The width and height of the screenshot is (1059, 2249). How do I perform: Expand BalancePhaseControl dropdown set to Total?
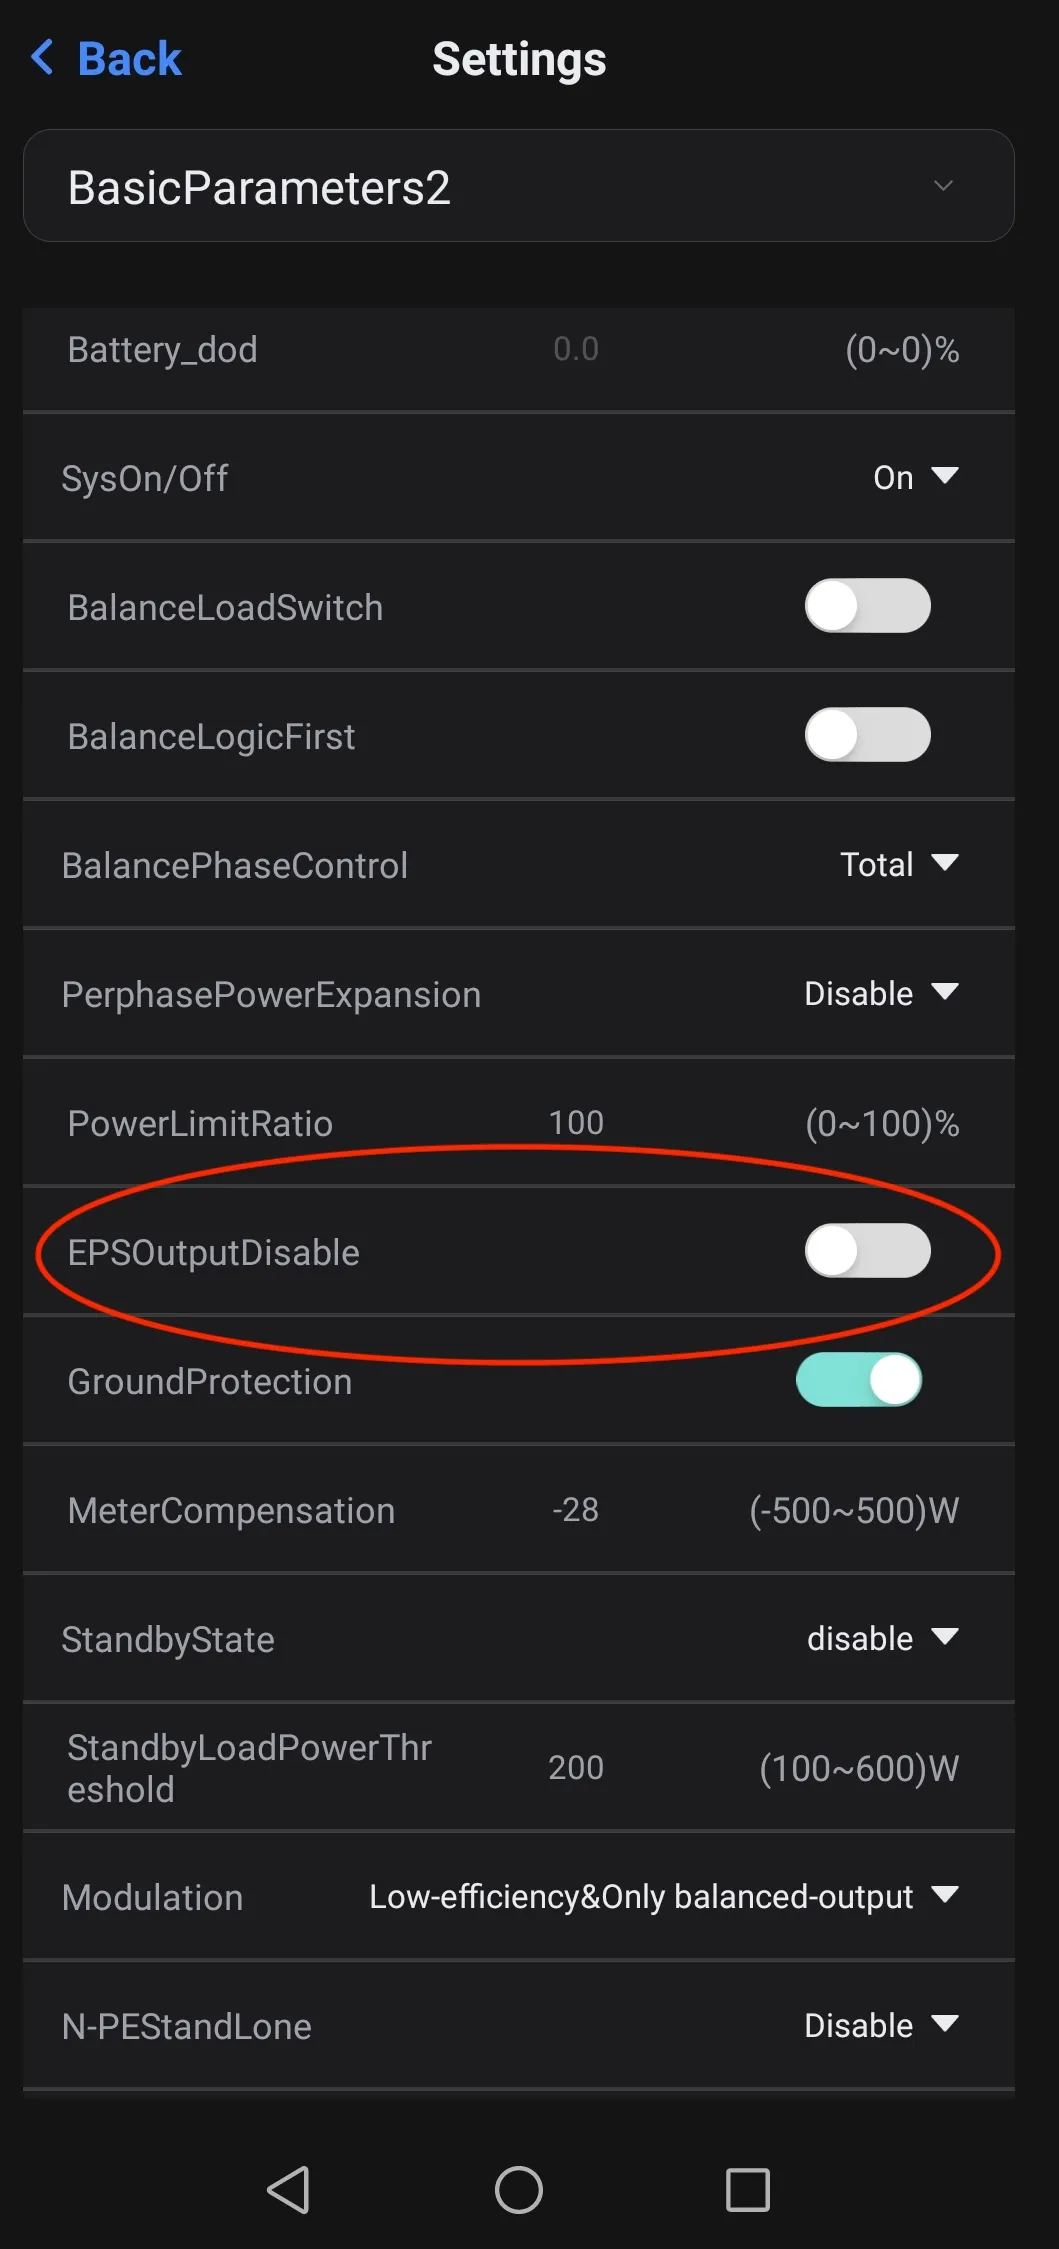pos(899,864)
